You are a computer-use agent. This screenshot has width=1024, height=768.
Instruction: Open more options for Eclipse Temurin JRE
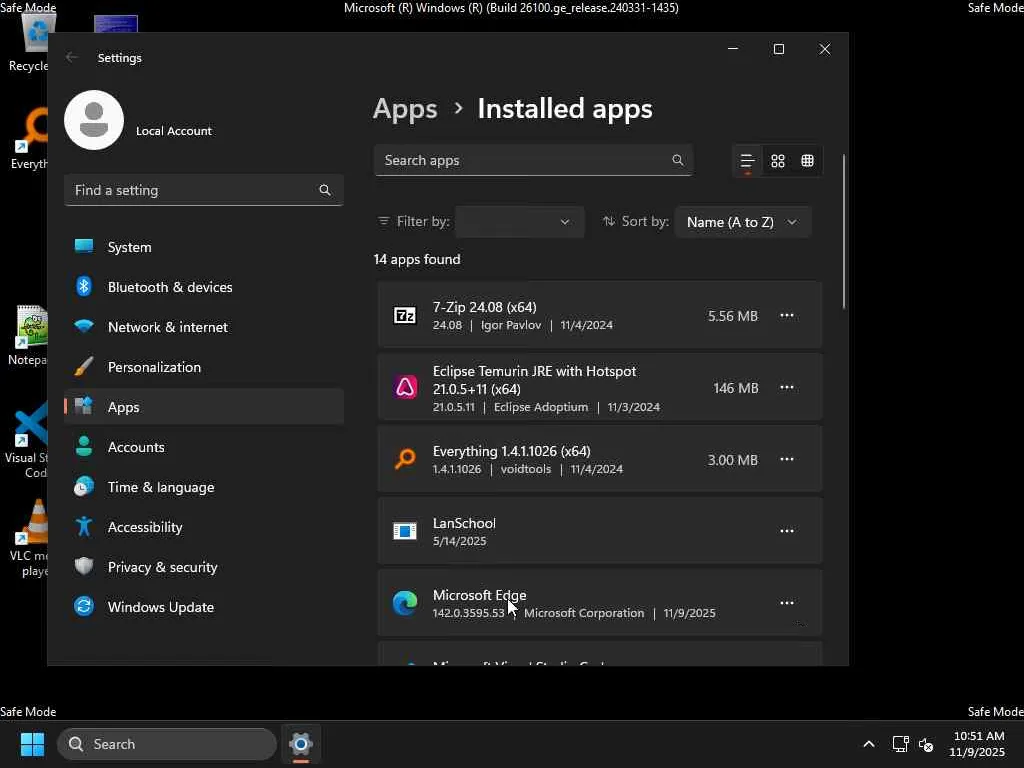tap(787, 387)
